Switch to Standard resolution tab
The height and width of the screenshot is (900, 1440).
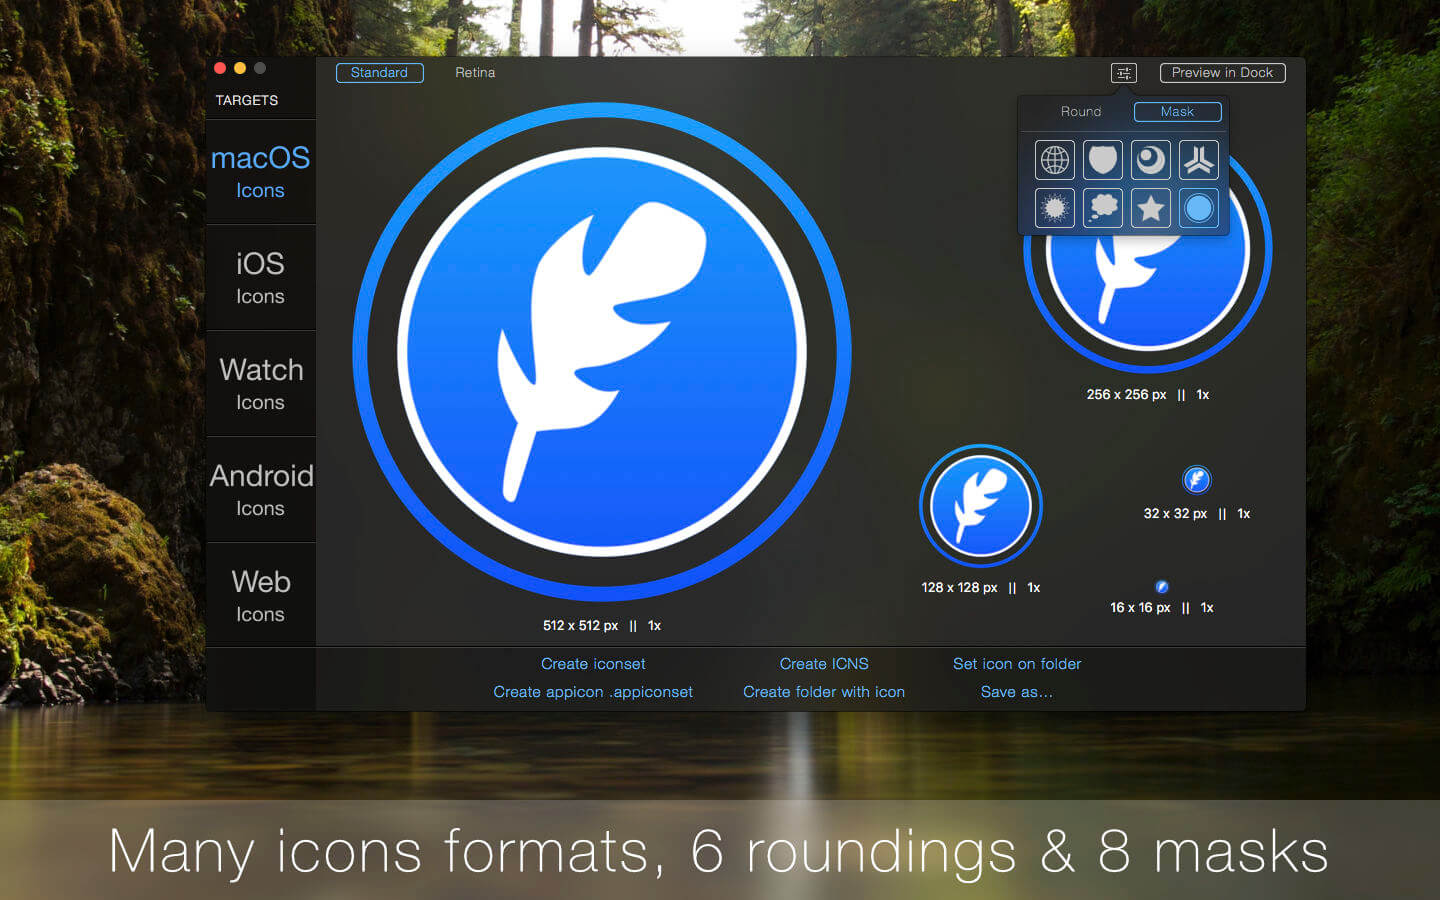(379, 73)
